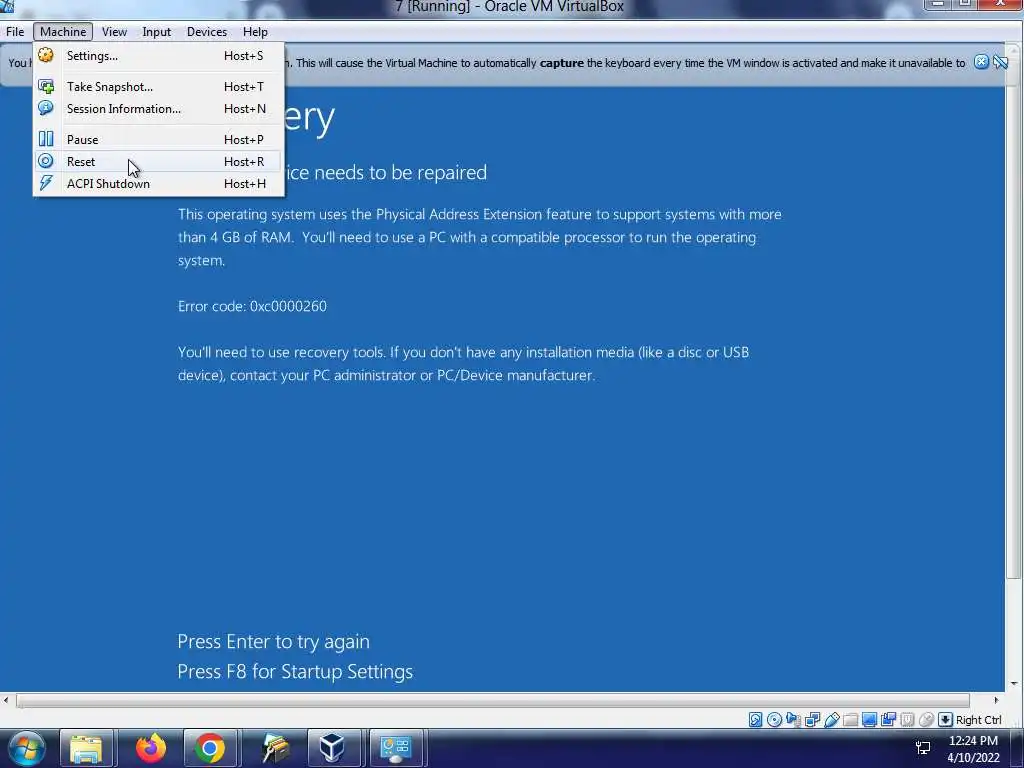Click the "Press Enter to try again" text
This screenshot has width=1024, height=768.
pos(274,642)
